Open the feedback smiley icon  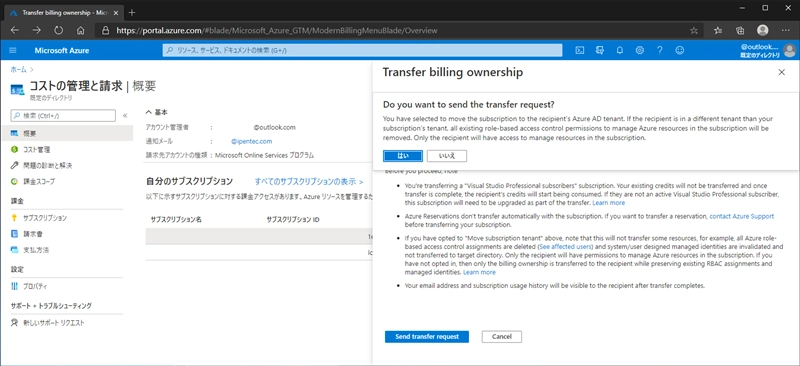680,50
